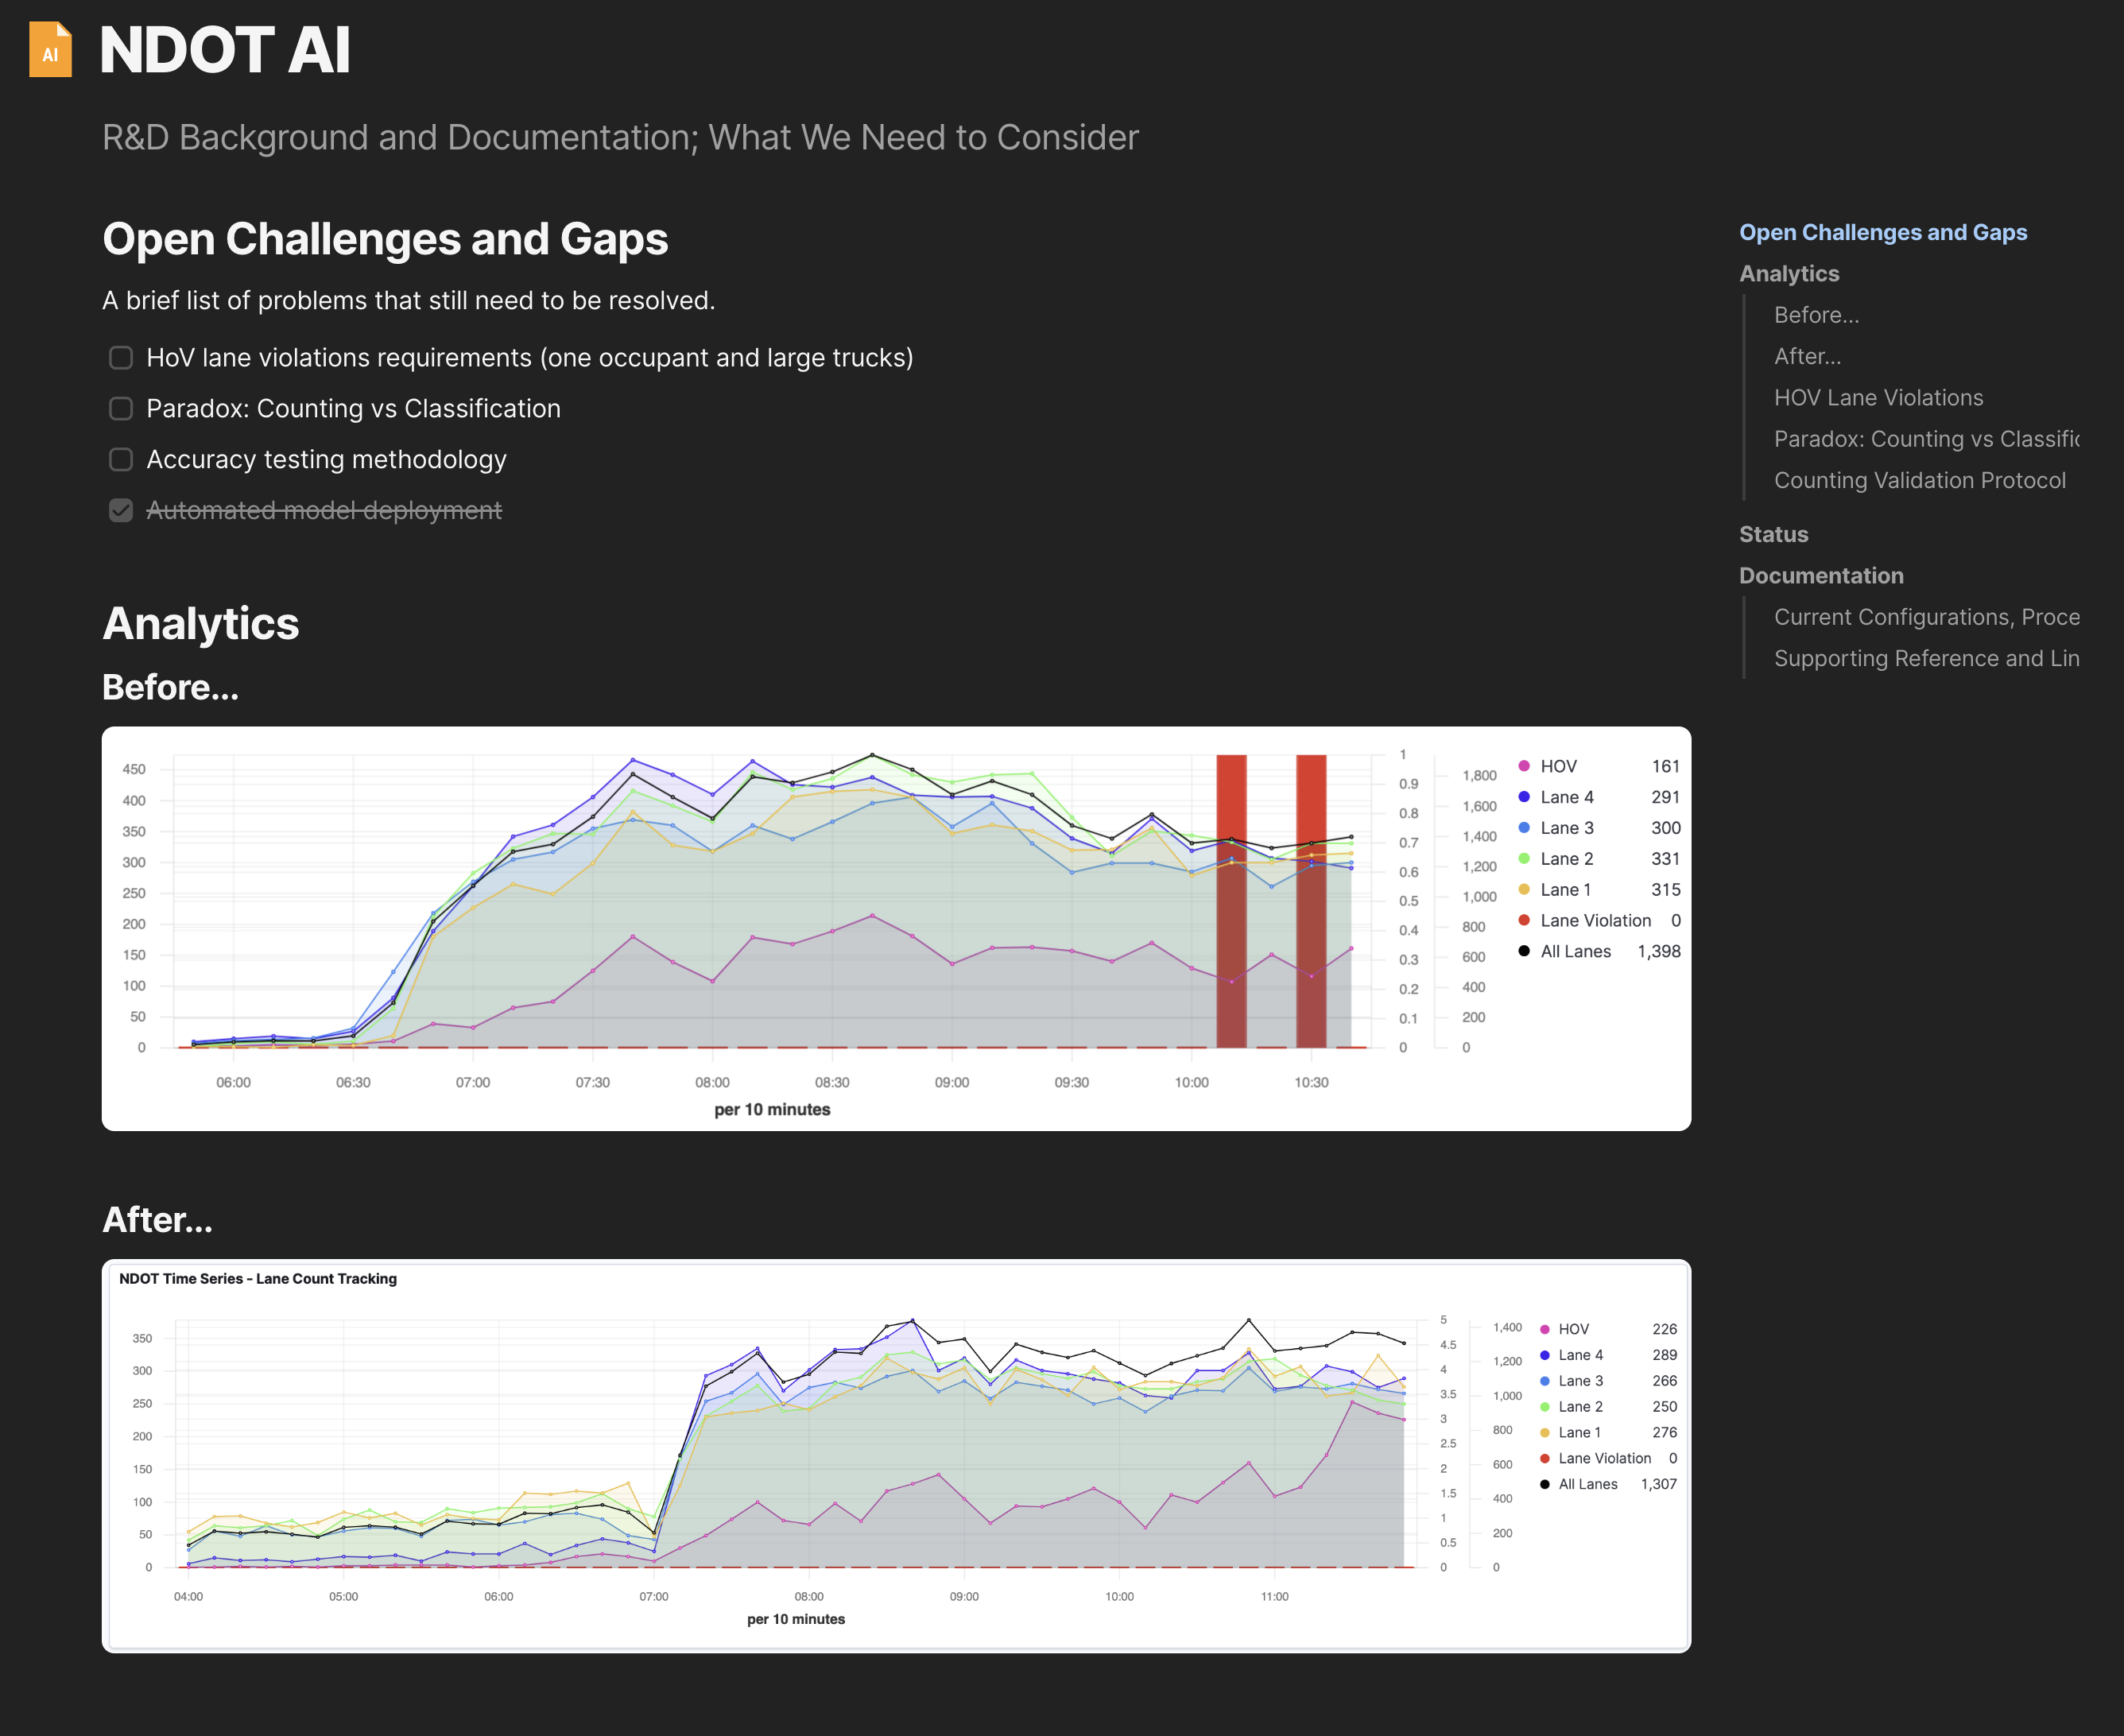Click the black All Lanes legend dot
This screenshot has height=1736, width=2124.
coord(1524,951)
